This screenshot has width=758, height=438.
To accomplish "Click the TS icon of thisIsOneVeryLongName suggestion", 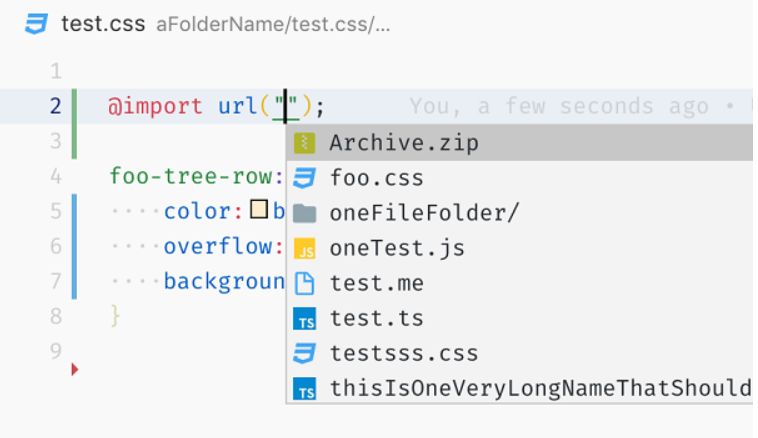I will click(x=305, y=388).
